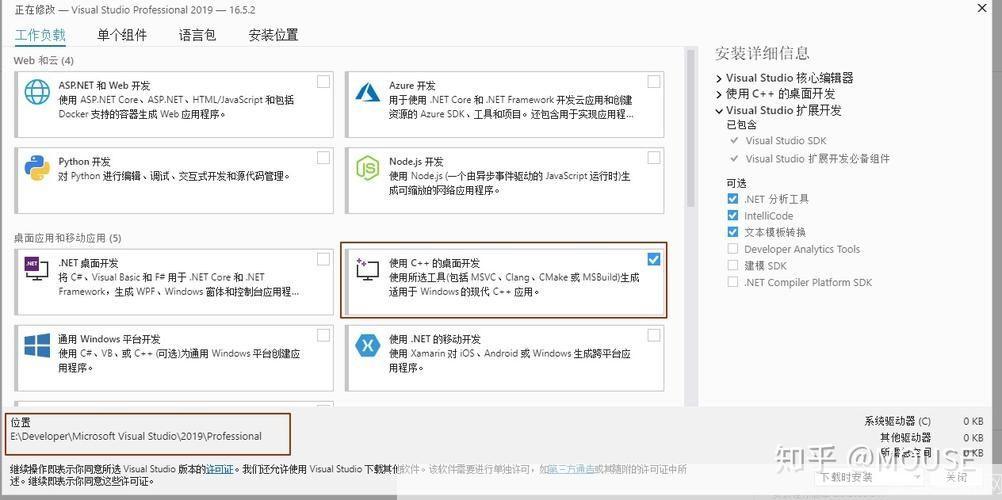
Task: Expand 使用 C++ 的桌面开发 details
Action: [720, 94]
